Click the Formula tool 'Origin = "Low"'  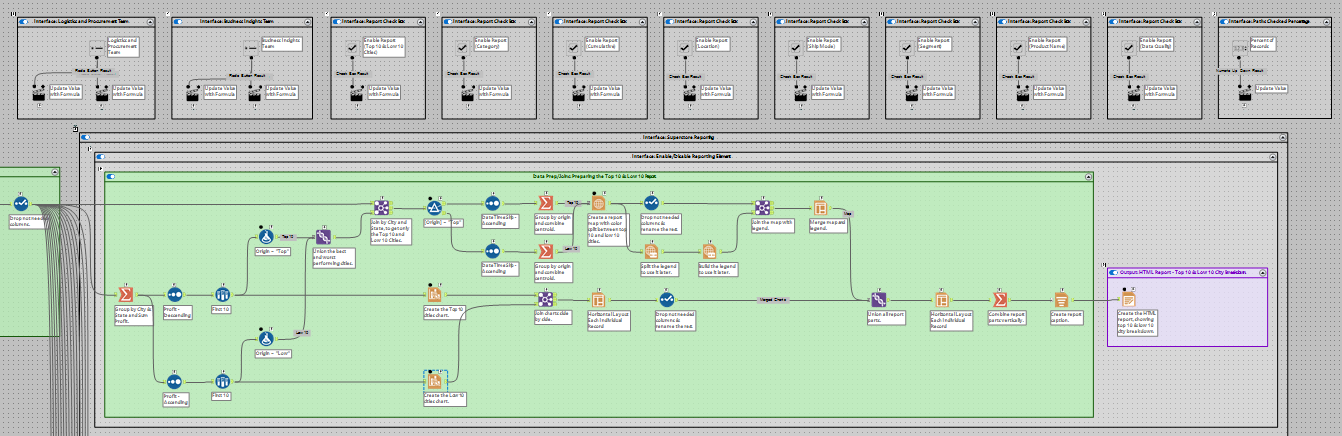[267, 340]
